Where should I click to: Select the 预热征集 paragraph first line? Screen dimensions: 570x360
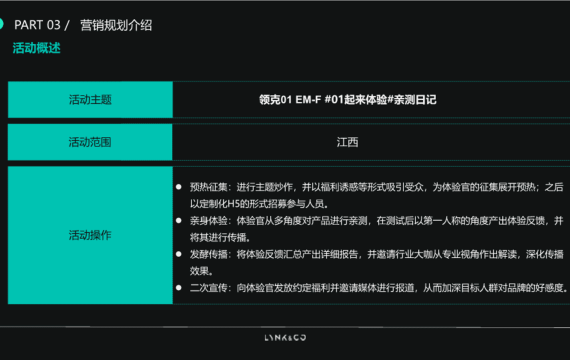point(376,187)
